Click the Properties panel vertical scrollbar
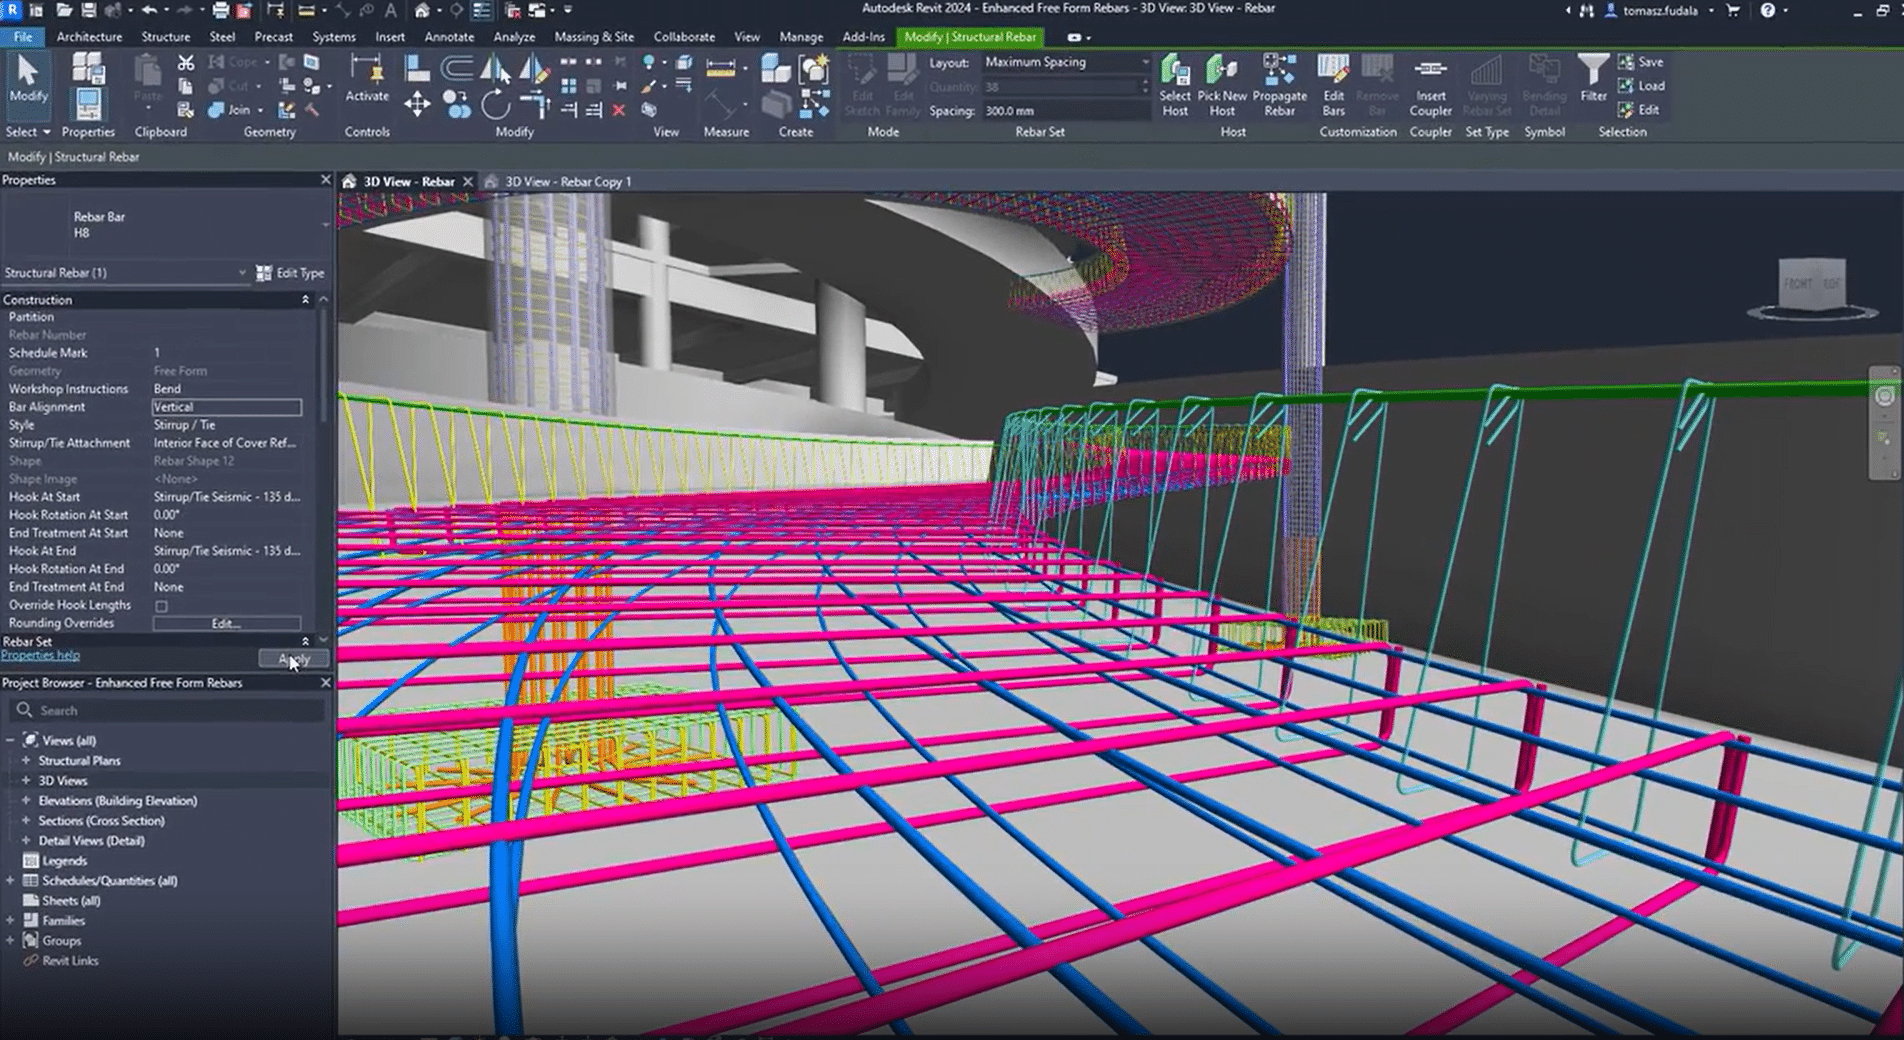1904x1040 pixels. (323, 365)
